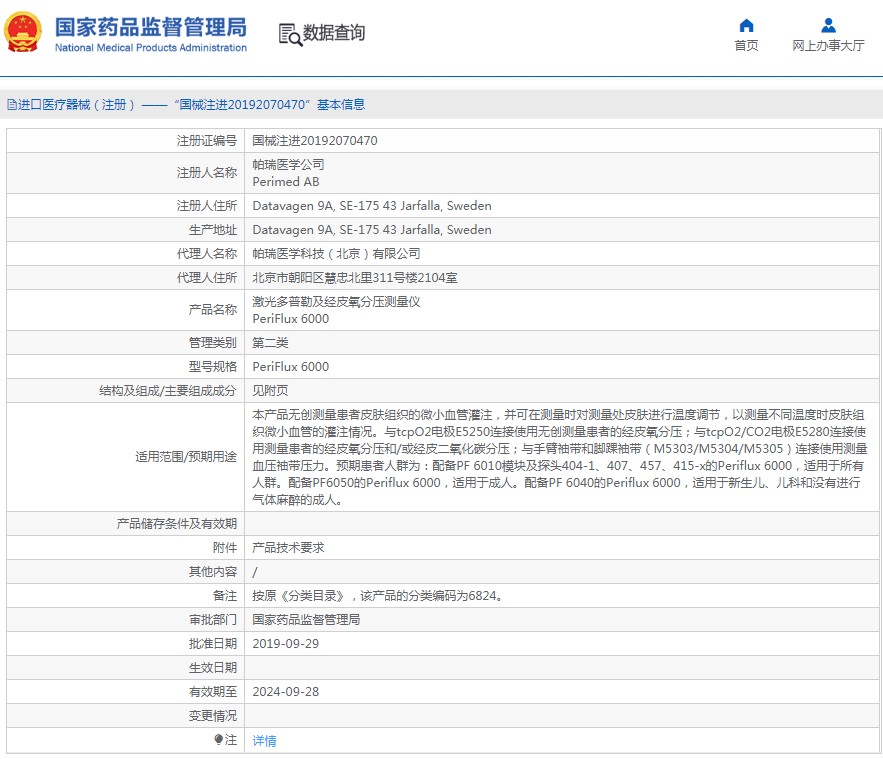Screen dimensions: 883x759
Task: Click the 基本信息 heading text
Action: pos(341,105)
